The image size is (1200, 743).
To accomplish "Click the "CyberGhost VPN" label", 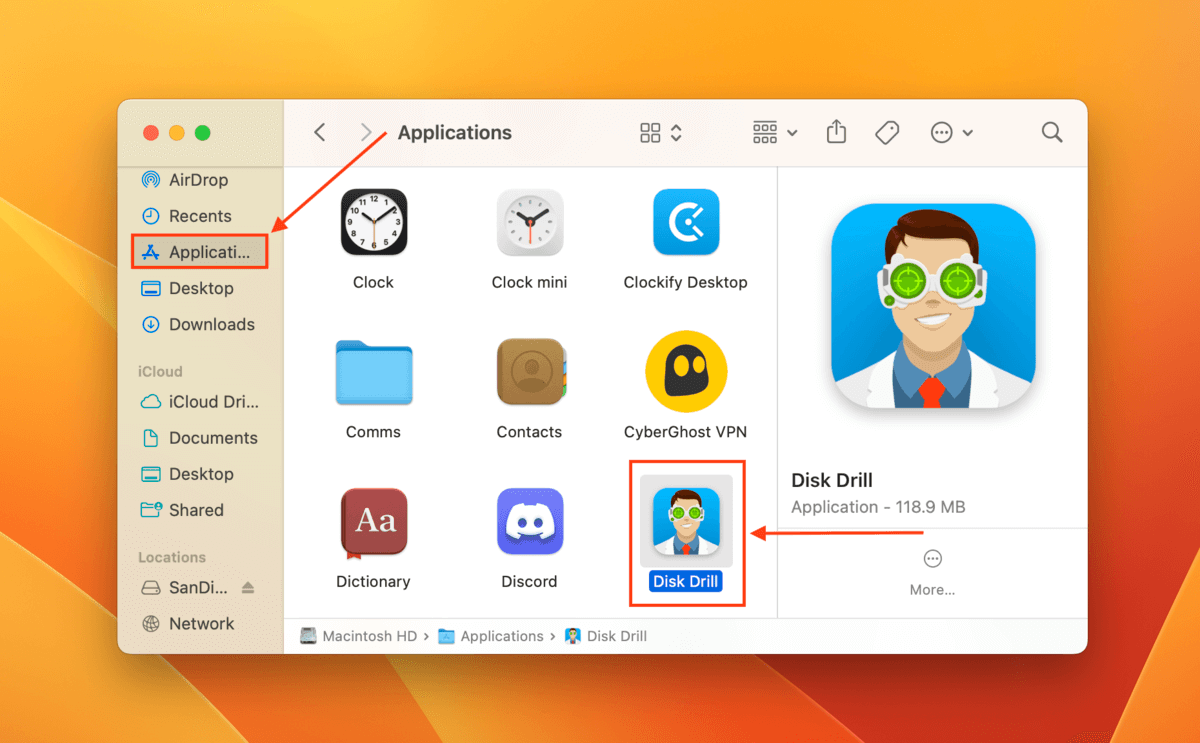I will [685, 432].
